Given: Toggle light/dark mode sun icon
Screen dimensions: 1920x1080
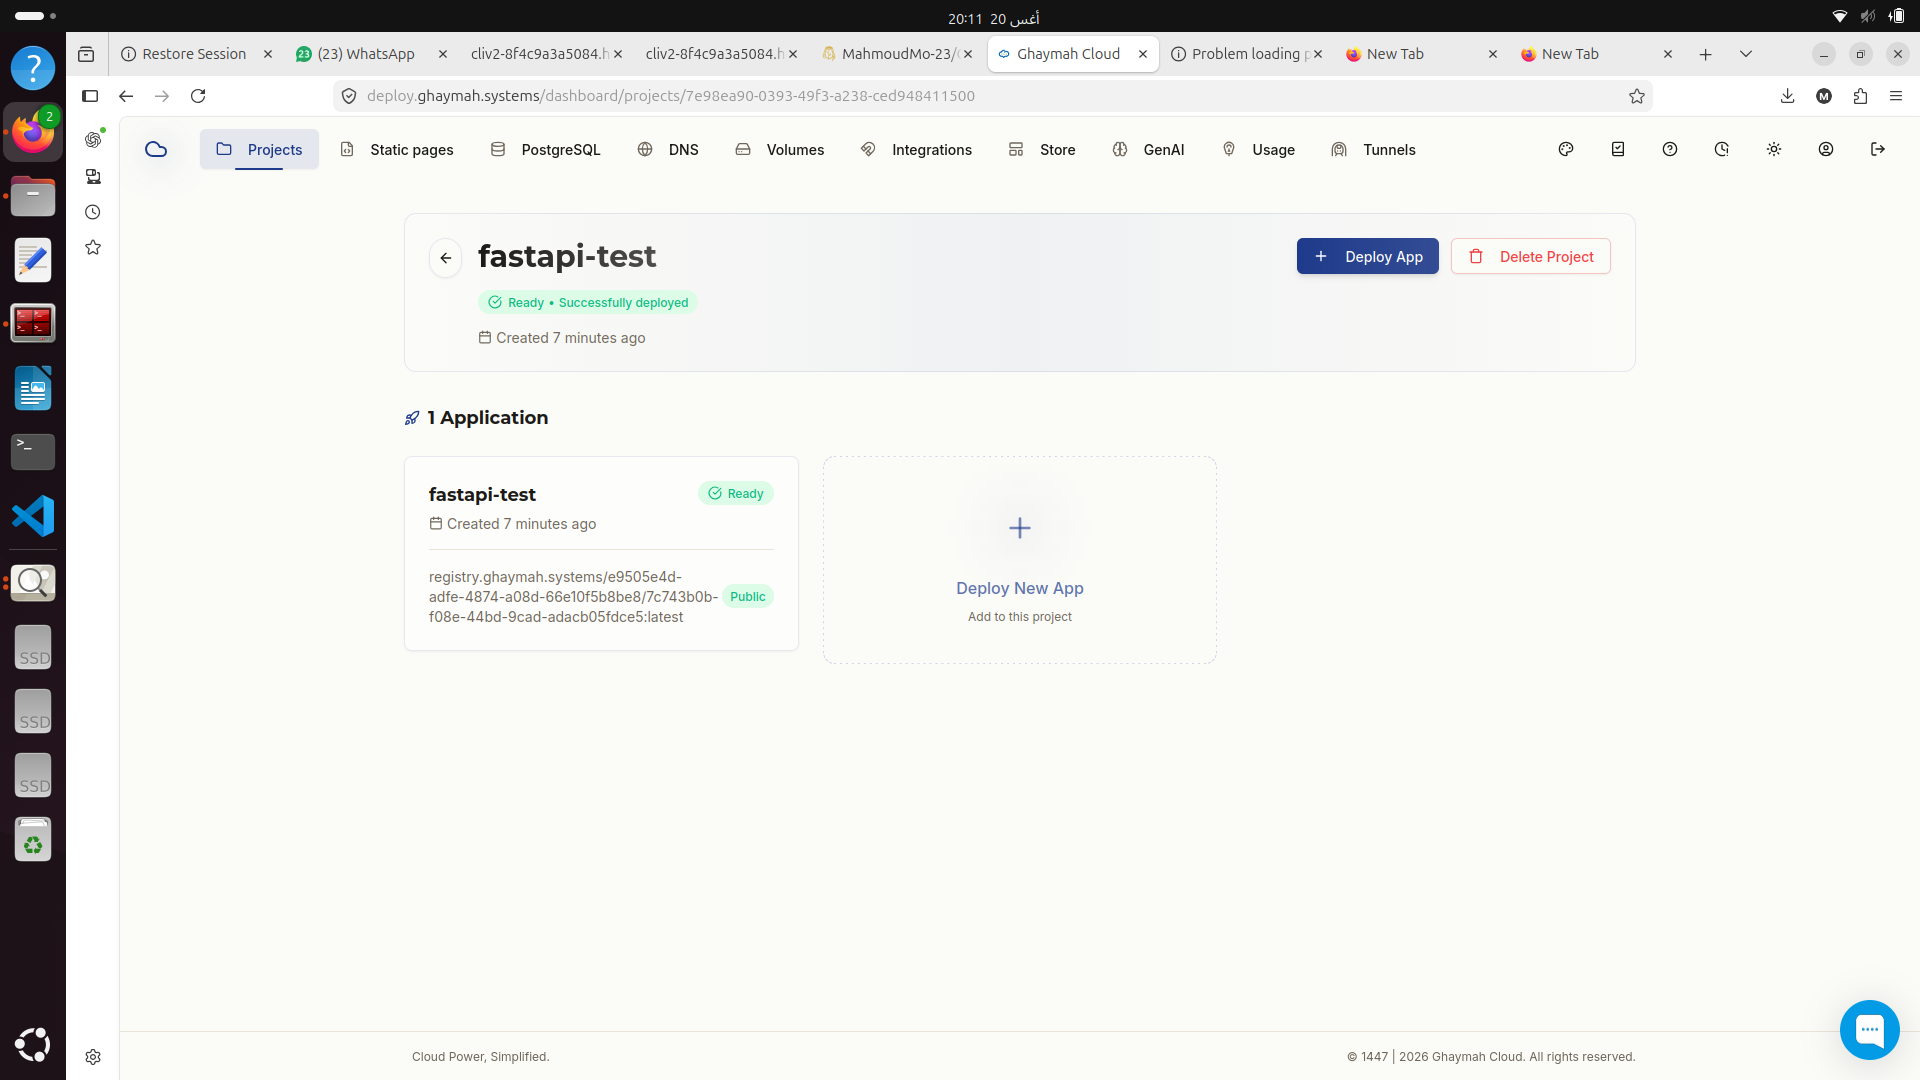Looking at the screenshot, I should 1774,149.
